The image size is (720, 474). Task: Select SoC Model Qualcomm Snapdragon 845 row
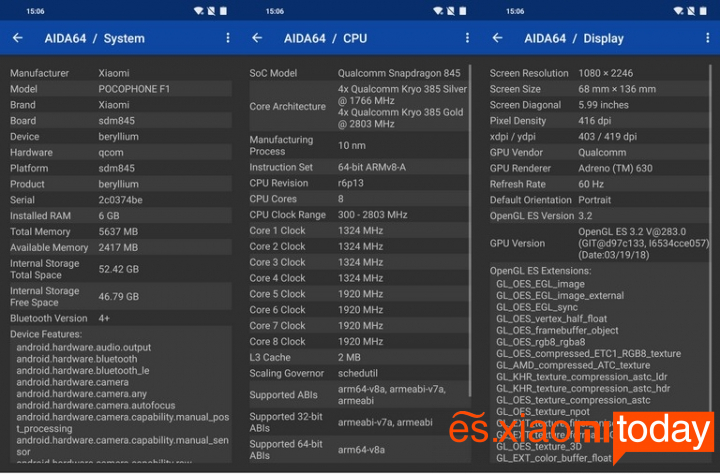(x=359, y=73)
